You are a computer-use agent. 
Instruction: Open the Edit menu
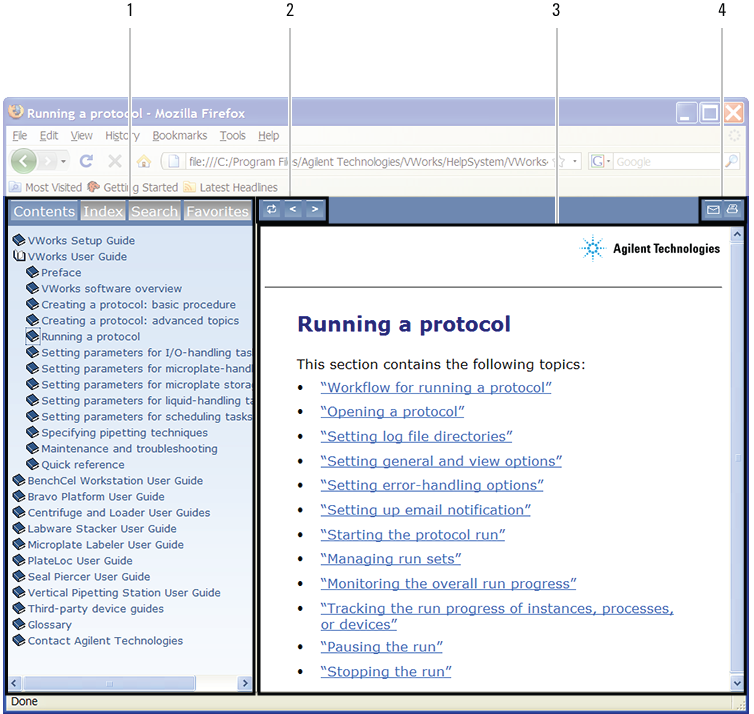[49, 136]
